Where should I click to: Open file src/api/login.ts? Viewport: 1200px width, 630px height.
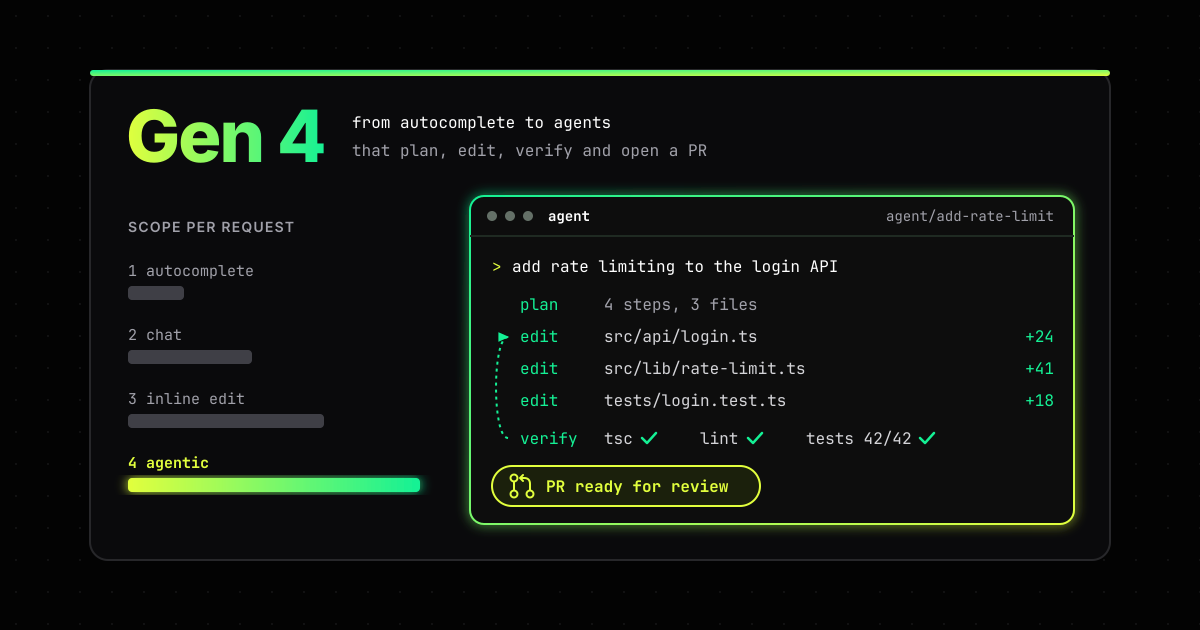[x=681, y=337]
